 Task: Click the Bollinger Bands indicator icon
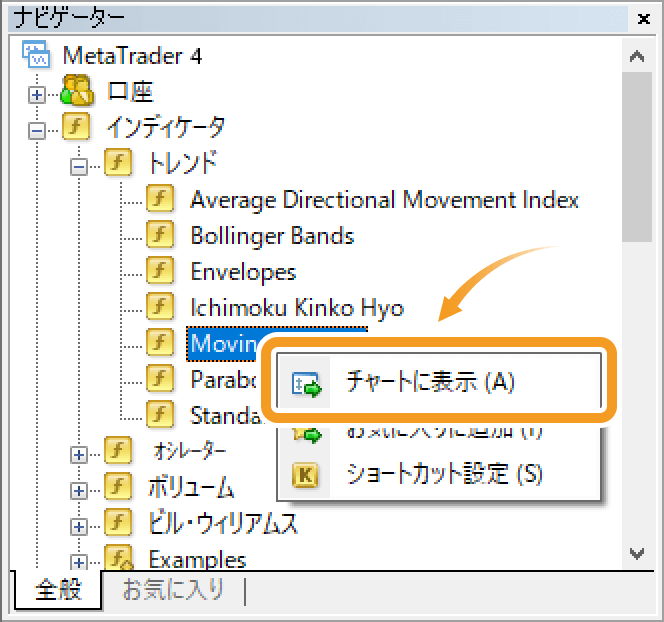point(160,234)
